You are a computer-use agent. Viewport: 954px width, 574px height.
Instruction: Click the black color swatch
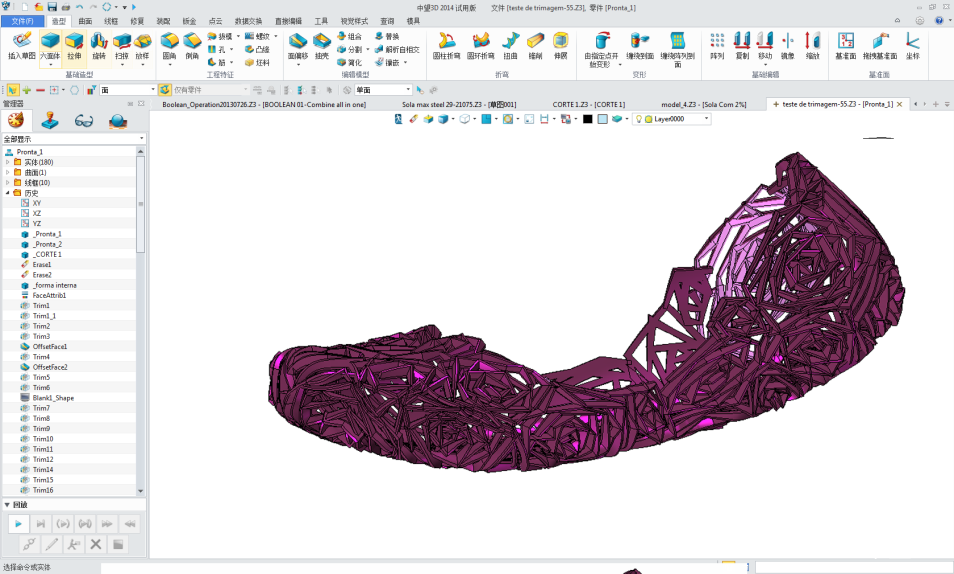(588, 119)
